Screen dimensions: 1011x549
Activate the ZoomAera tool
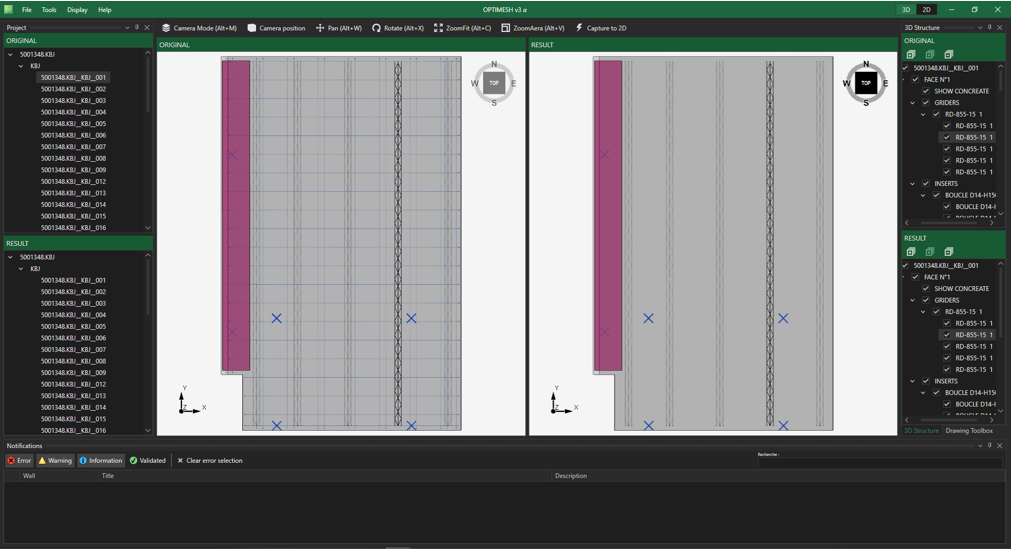tap(532, 28)
